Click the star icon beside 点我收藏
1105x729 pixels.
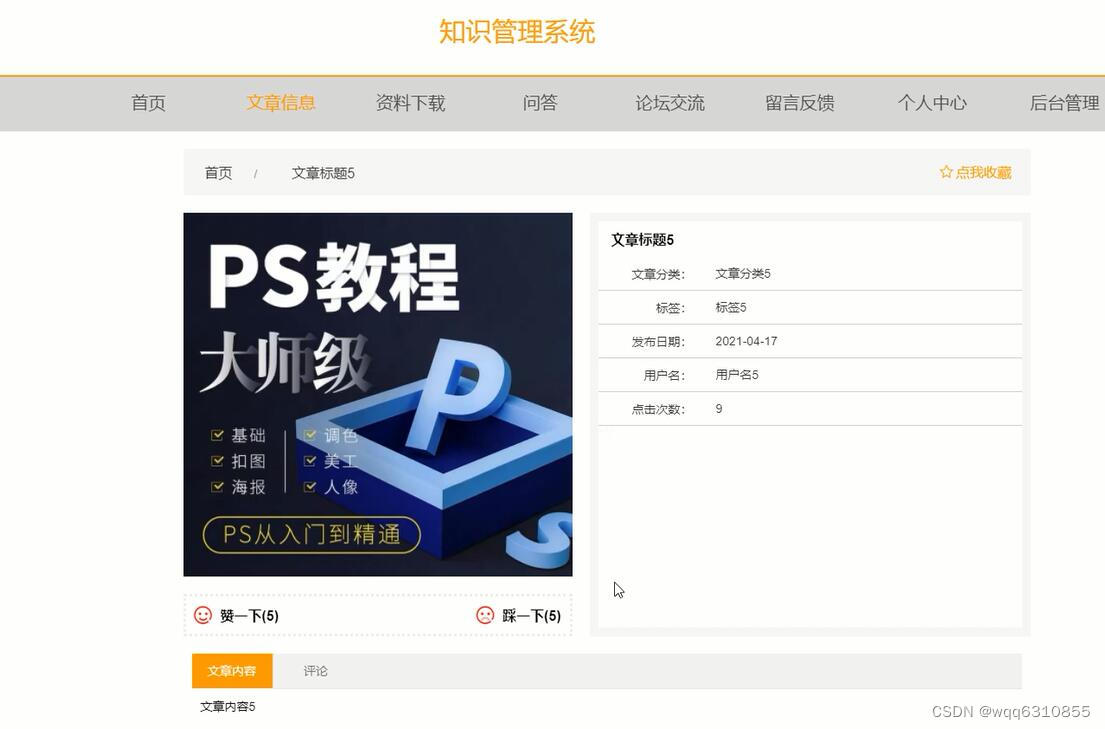946,172
